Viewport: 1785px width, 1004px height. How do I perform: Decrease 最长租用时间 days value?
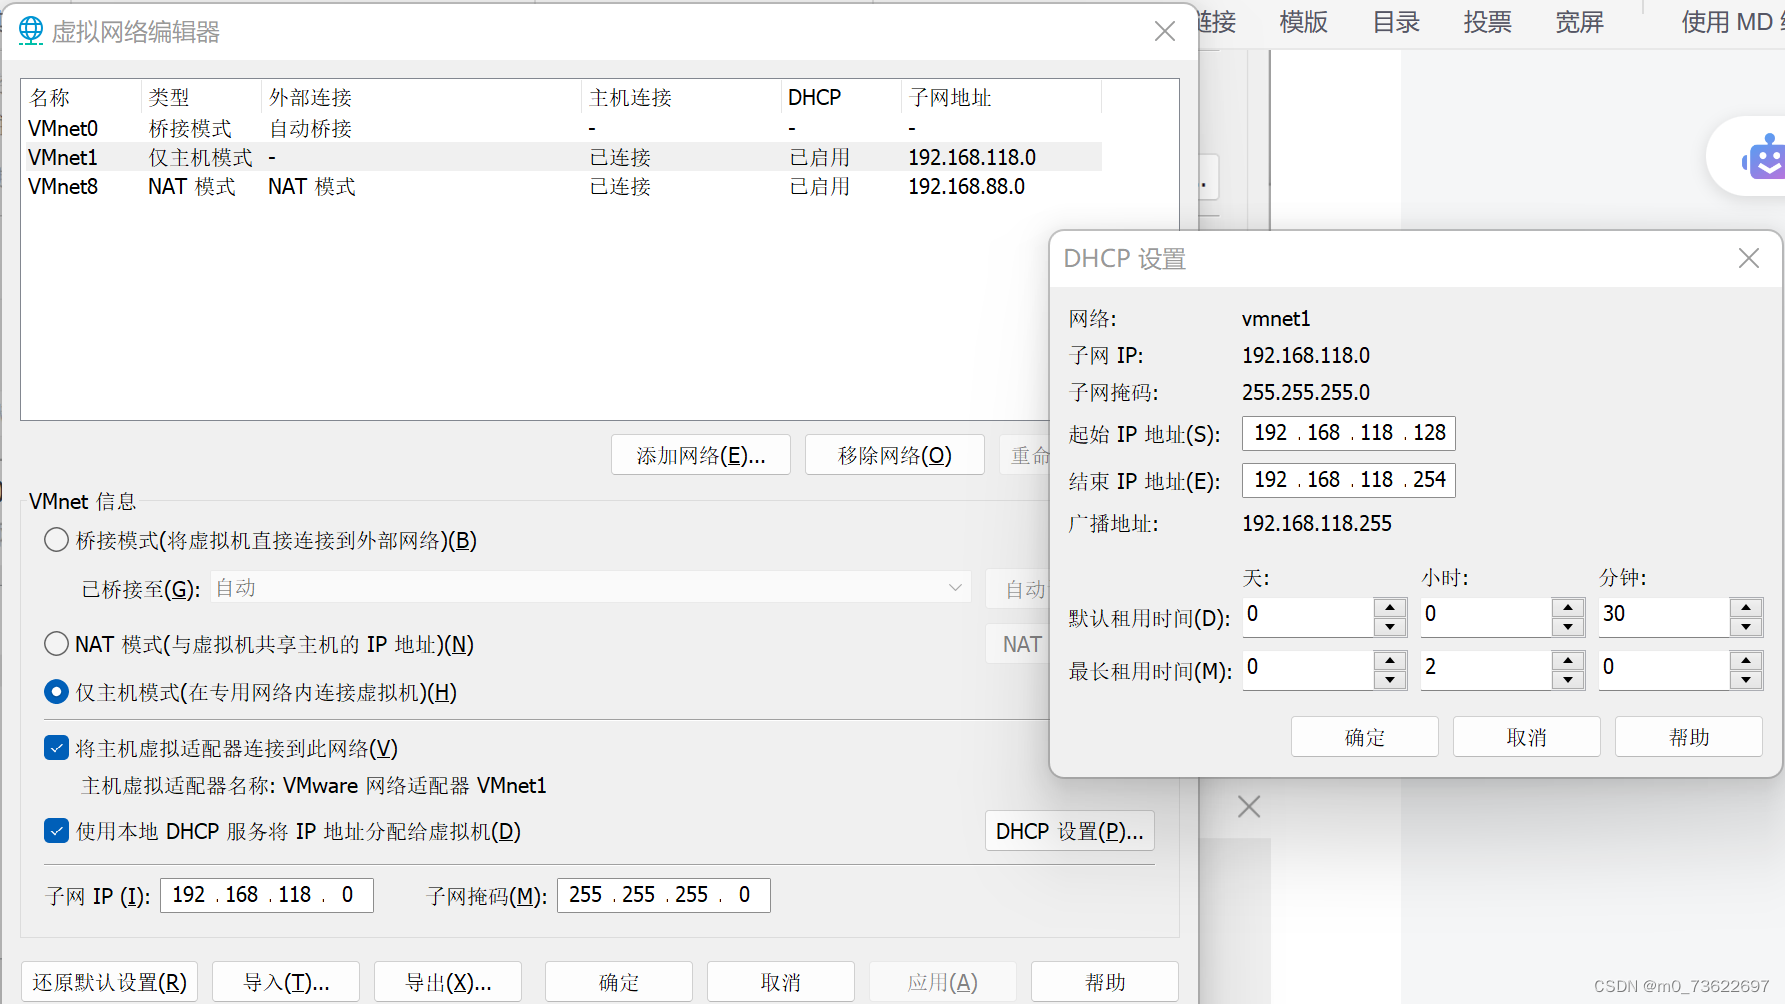(x=1390, y=680)
